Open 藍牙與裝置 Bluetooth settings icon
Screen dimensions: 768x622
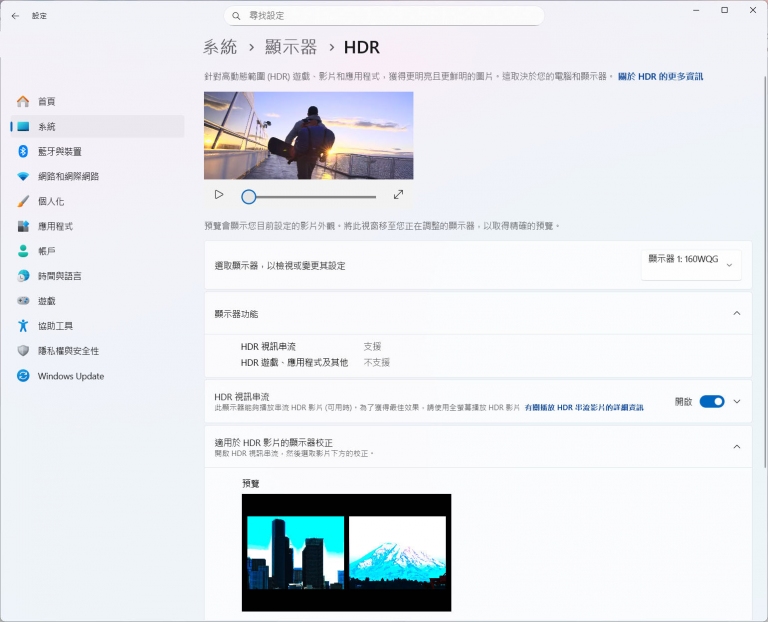(x=23, y=151)
